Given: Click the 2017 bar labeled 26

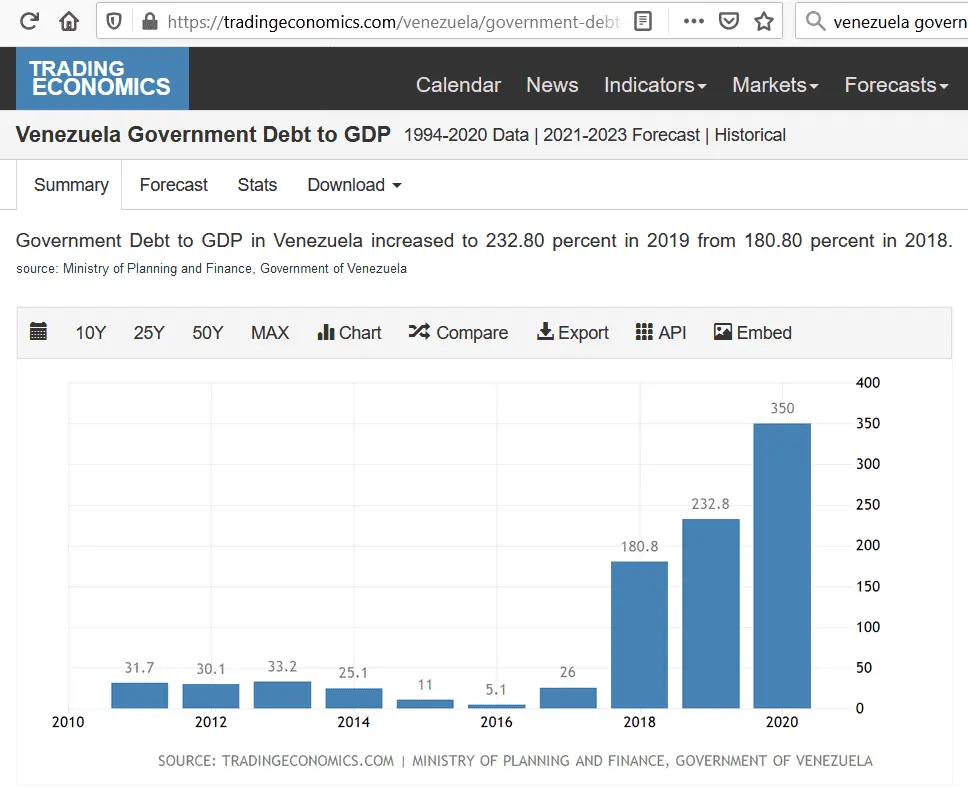Looking at the screenshot, I should point(568,697).
